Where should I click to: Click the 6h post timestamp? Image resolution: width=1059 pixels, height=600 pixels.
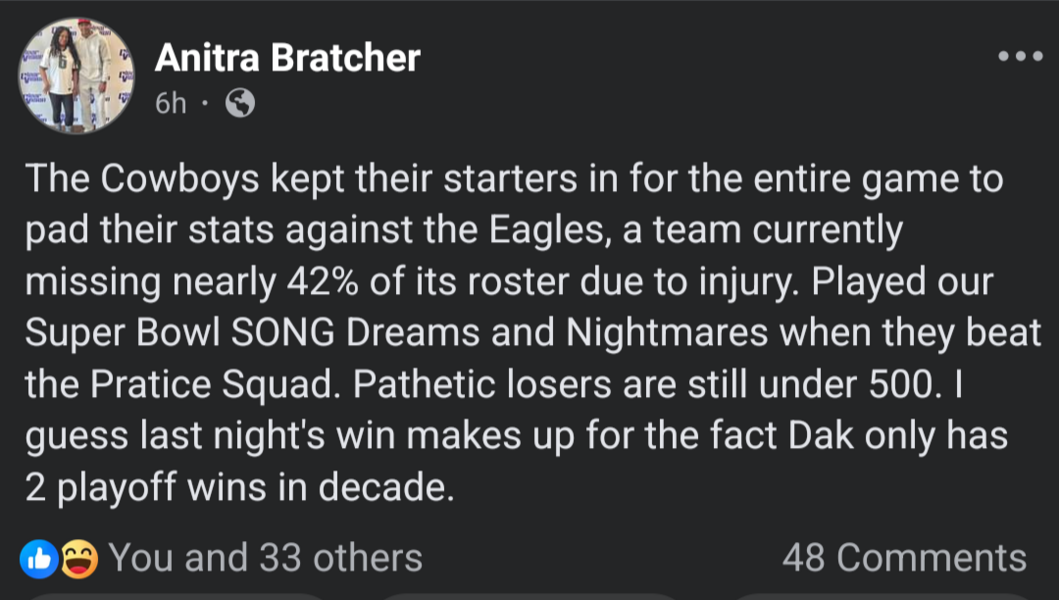170,103
